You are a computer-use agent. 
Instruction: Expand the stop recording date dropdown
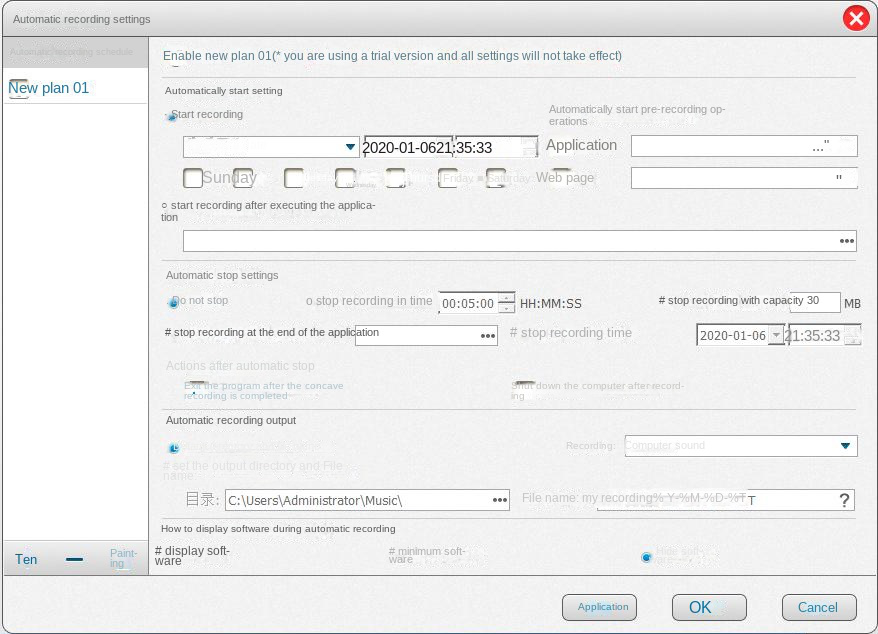tap(777, 335)
